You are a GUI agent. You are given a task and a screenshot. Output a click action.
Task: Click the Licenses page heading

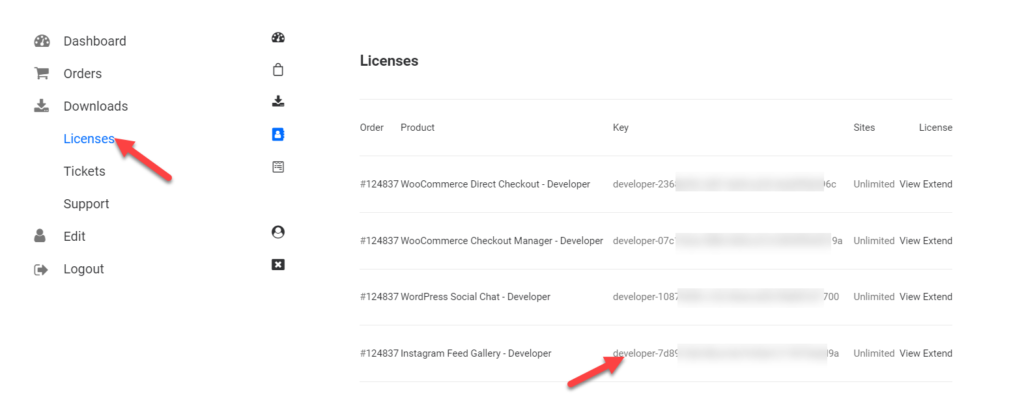(x=389, y=61)
